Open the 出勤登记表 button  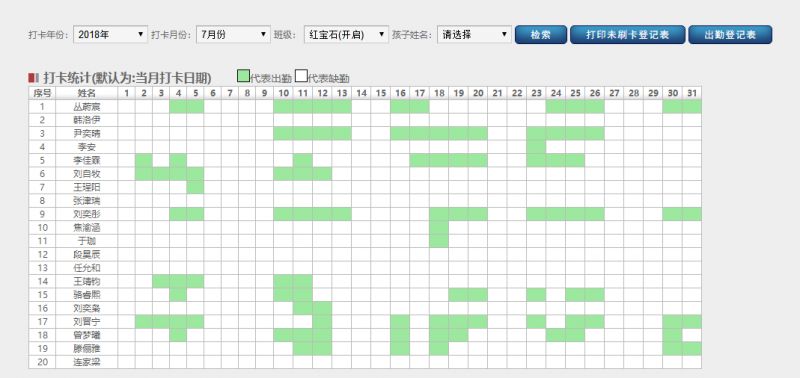point(730,35)
